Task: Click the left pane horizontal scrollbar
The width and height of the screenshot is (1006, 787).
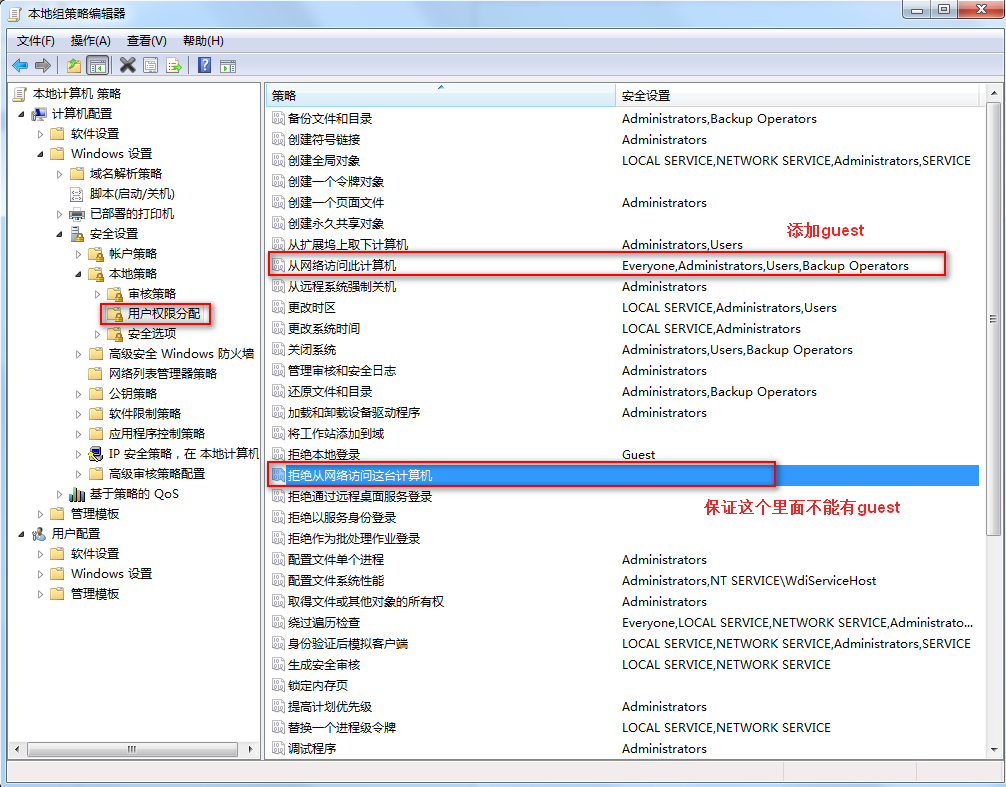Action: (x=130, y=749)
